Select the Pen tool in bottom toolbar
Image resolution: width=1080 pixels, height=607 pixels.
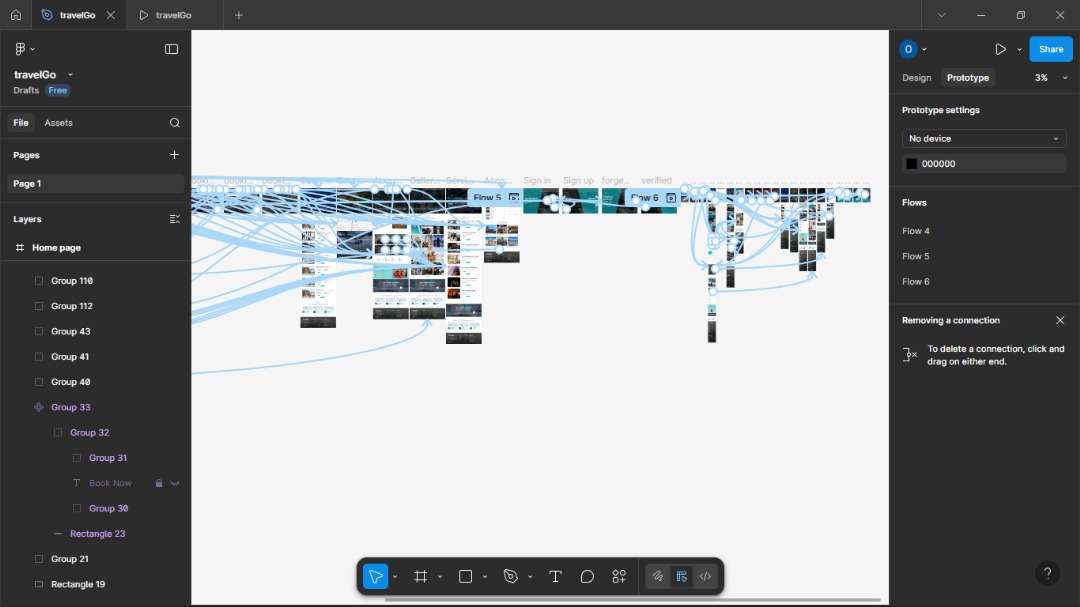point(510,577)
